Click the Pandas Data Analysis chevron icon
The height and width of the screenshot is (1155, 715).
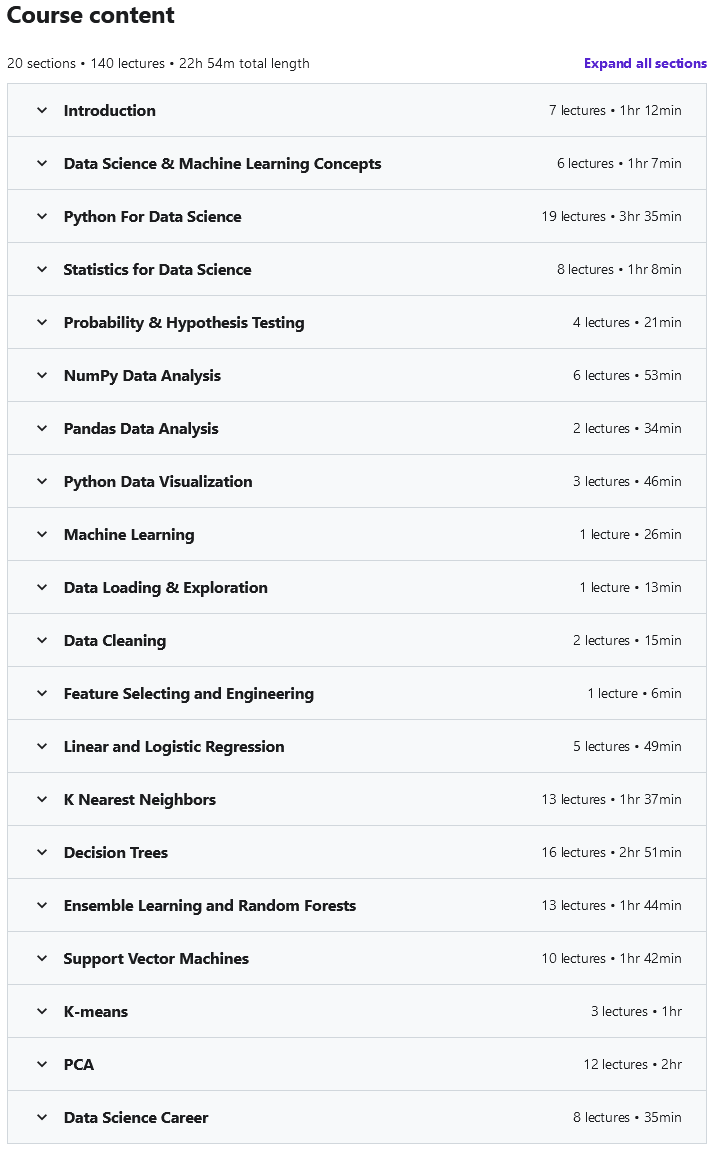pos(42,429)
